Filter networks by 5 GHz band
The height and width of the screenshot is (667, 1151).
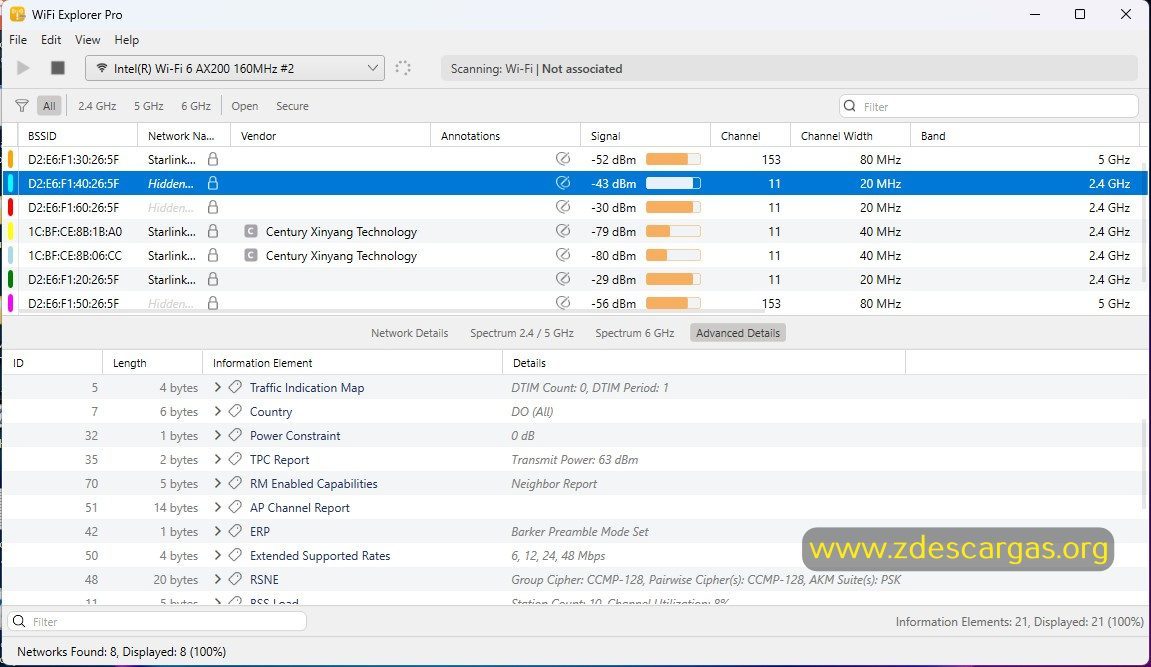148,106
